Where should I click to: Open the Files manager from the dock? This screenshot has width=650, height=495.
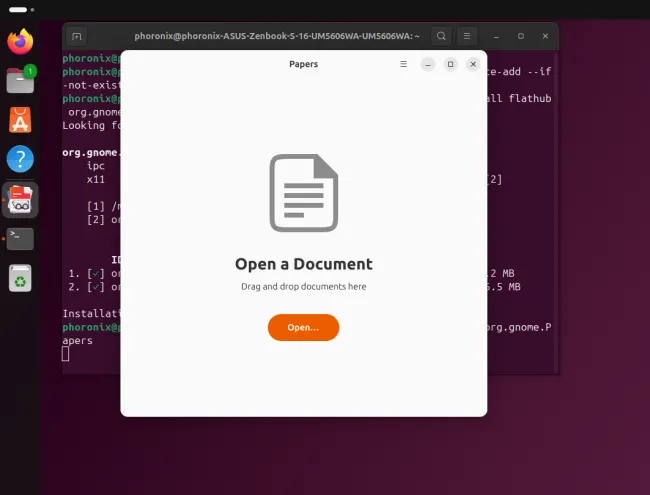point(20,80)
